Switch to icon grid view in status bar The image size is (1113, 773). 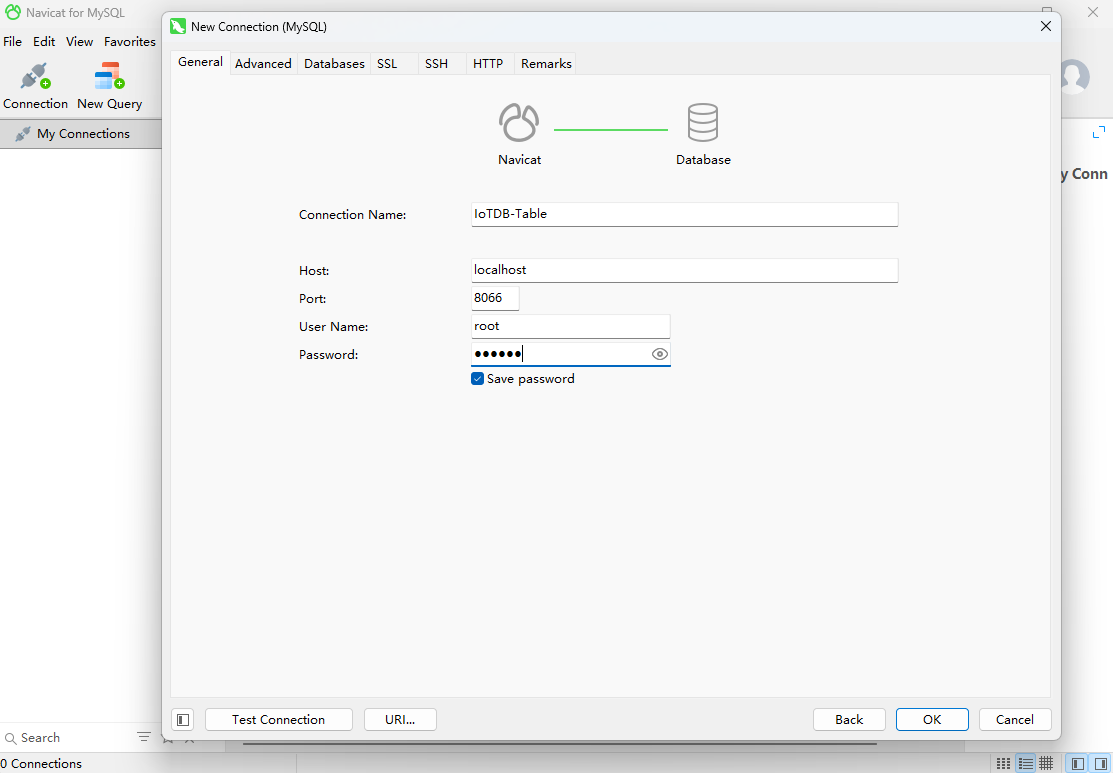coord(1003,763)
